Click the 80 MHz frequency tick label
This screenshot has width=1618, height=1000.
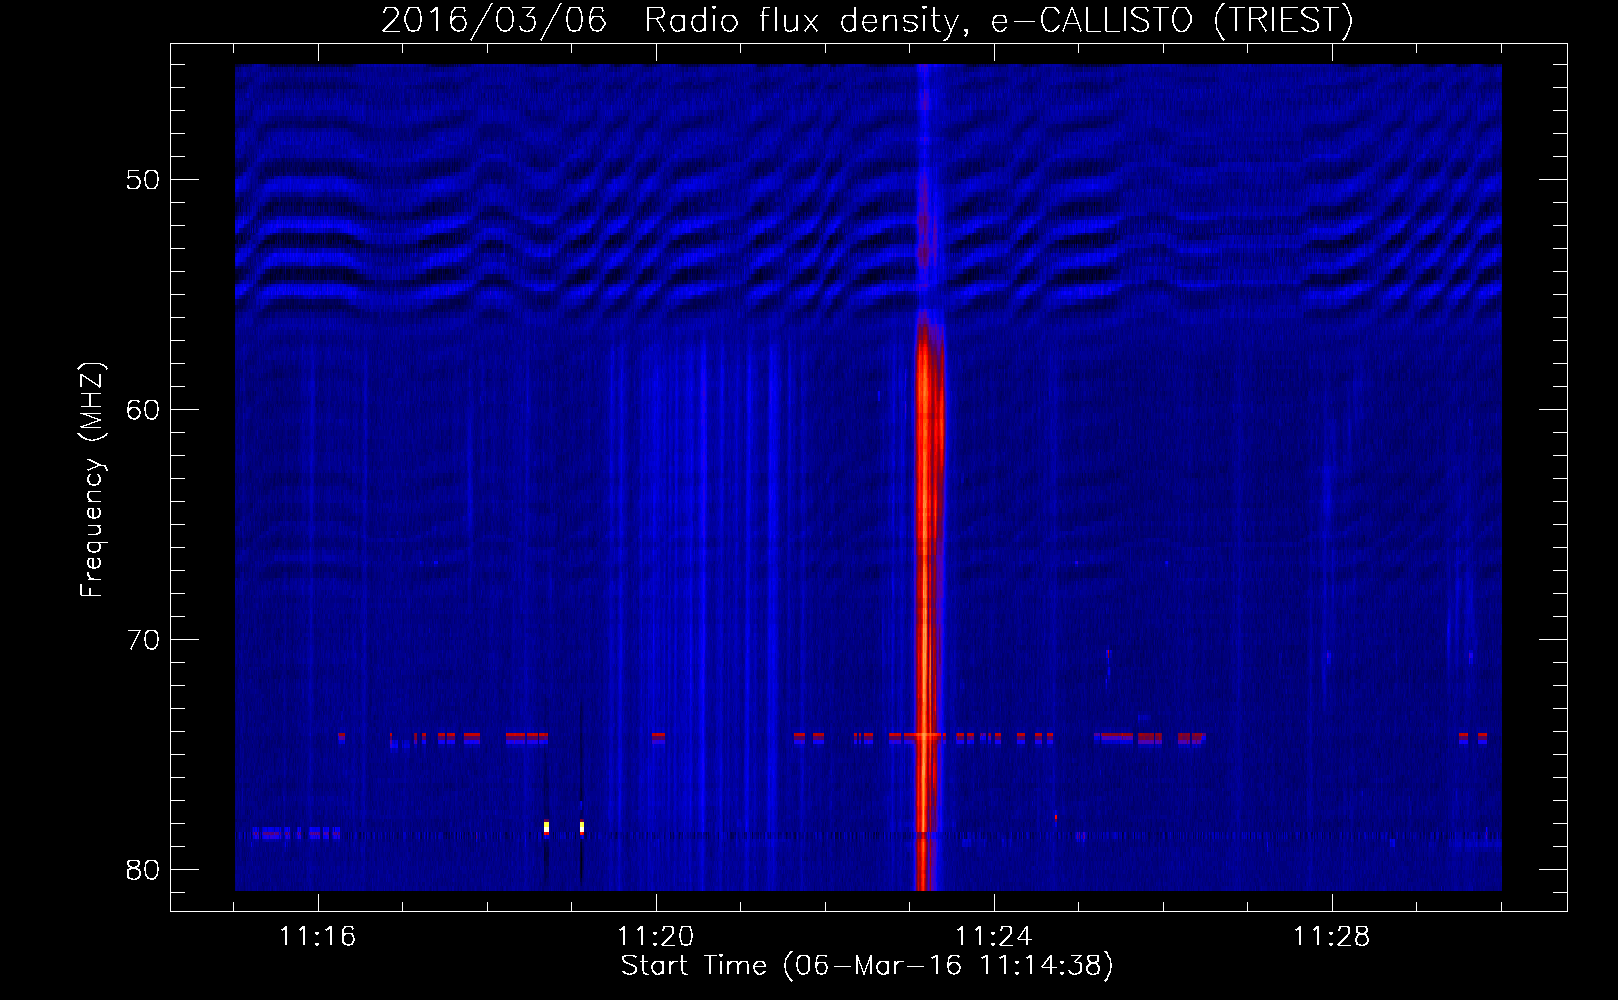pos(143,870)
